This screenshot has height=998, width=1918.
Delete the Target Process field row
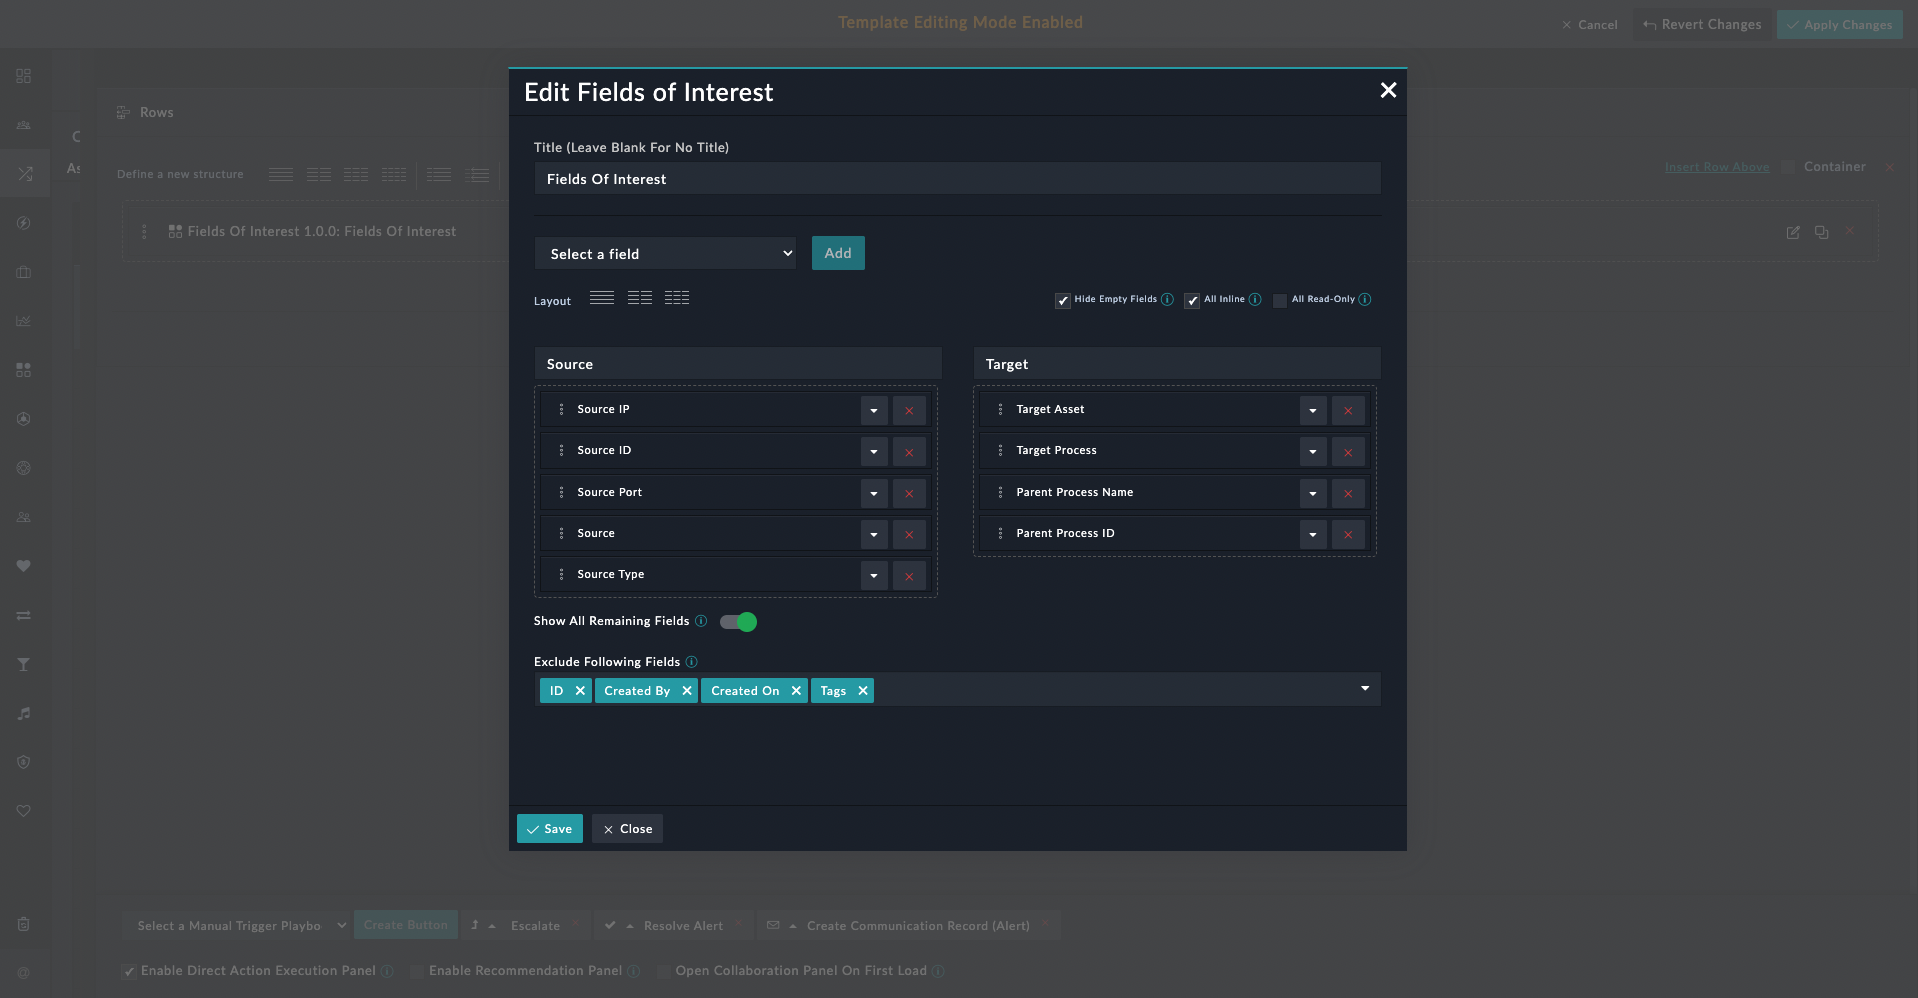(x=1347, y=452)
